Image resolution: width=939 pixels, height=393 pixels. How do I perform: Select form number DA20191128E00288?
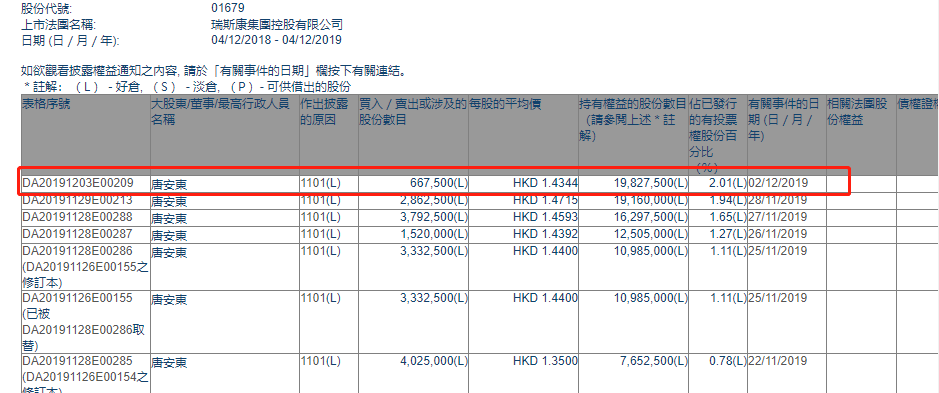pyautogui.click(x=78, y=217)
